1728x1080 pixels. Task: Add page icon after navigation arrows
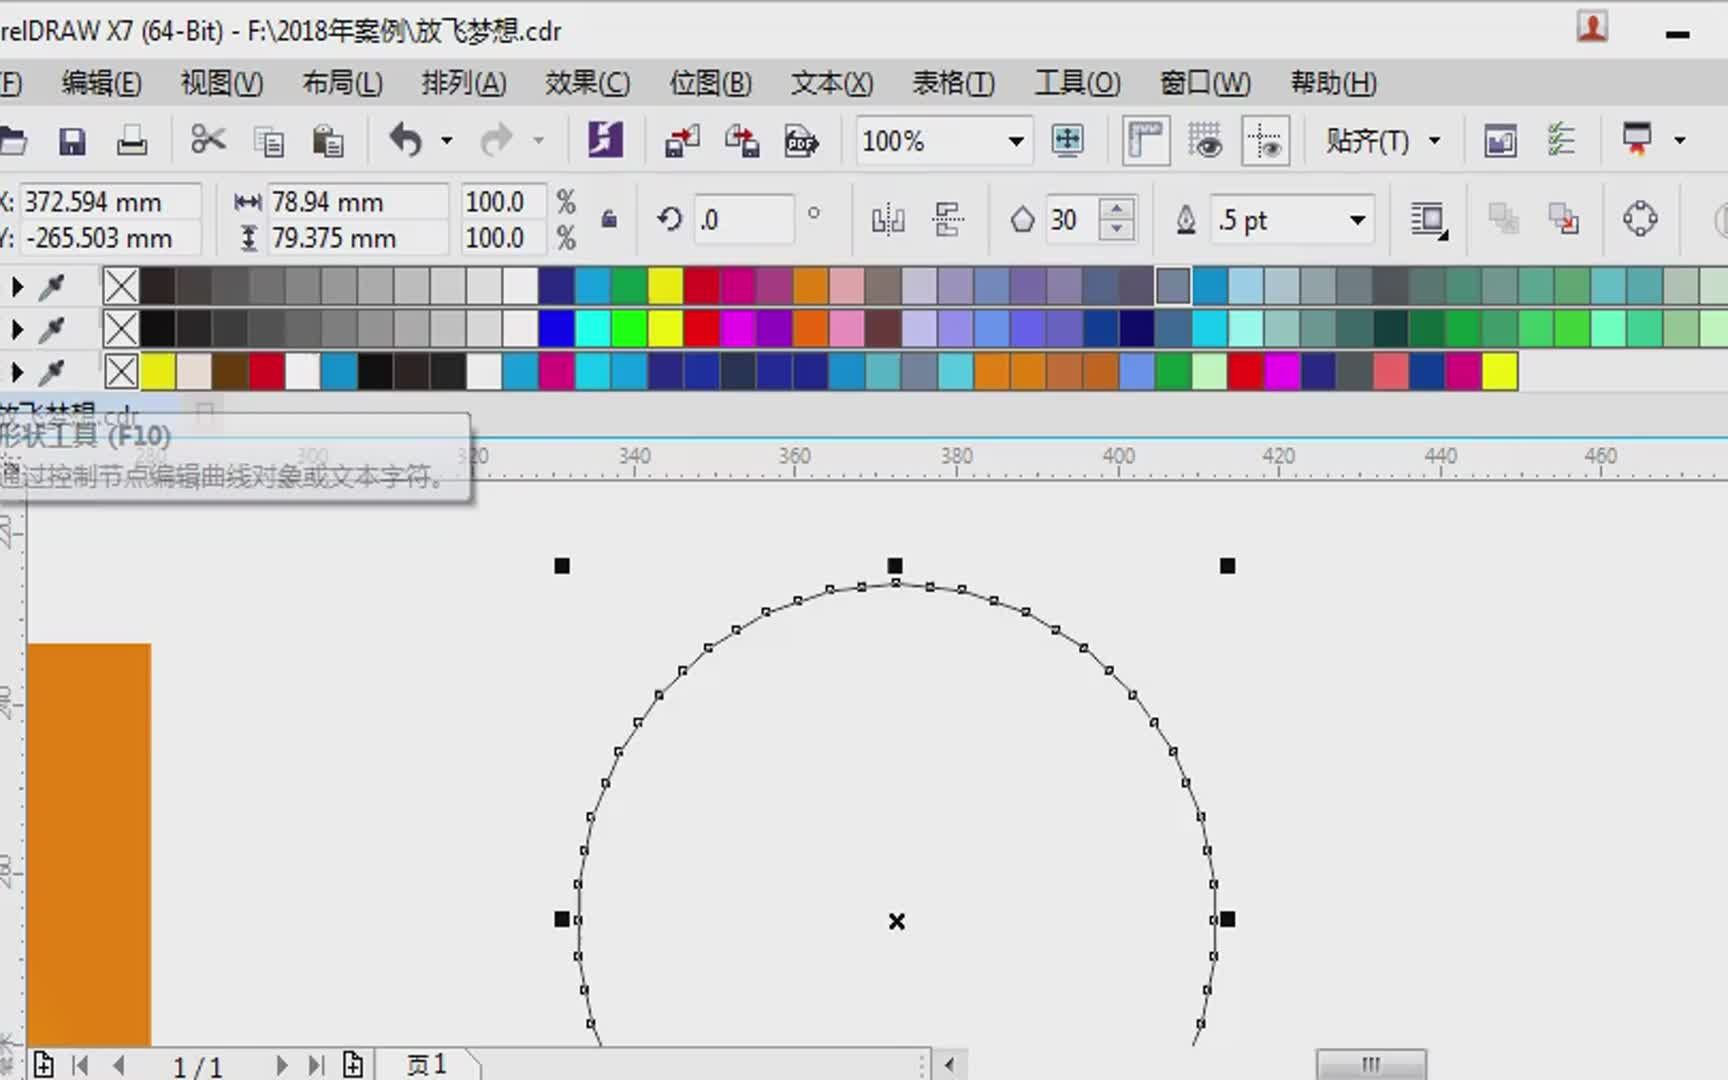353,1064
